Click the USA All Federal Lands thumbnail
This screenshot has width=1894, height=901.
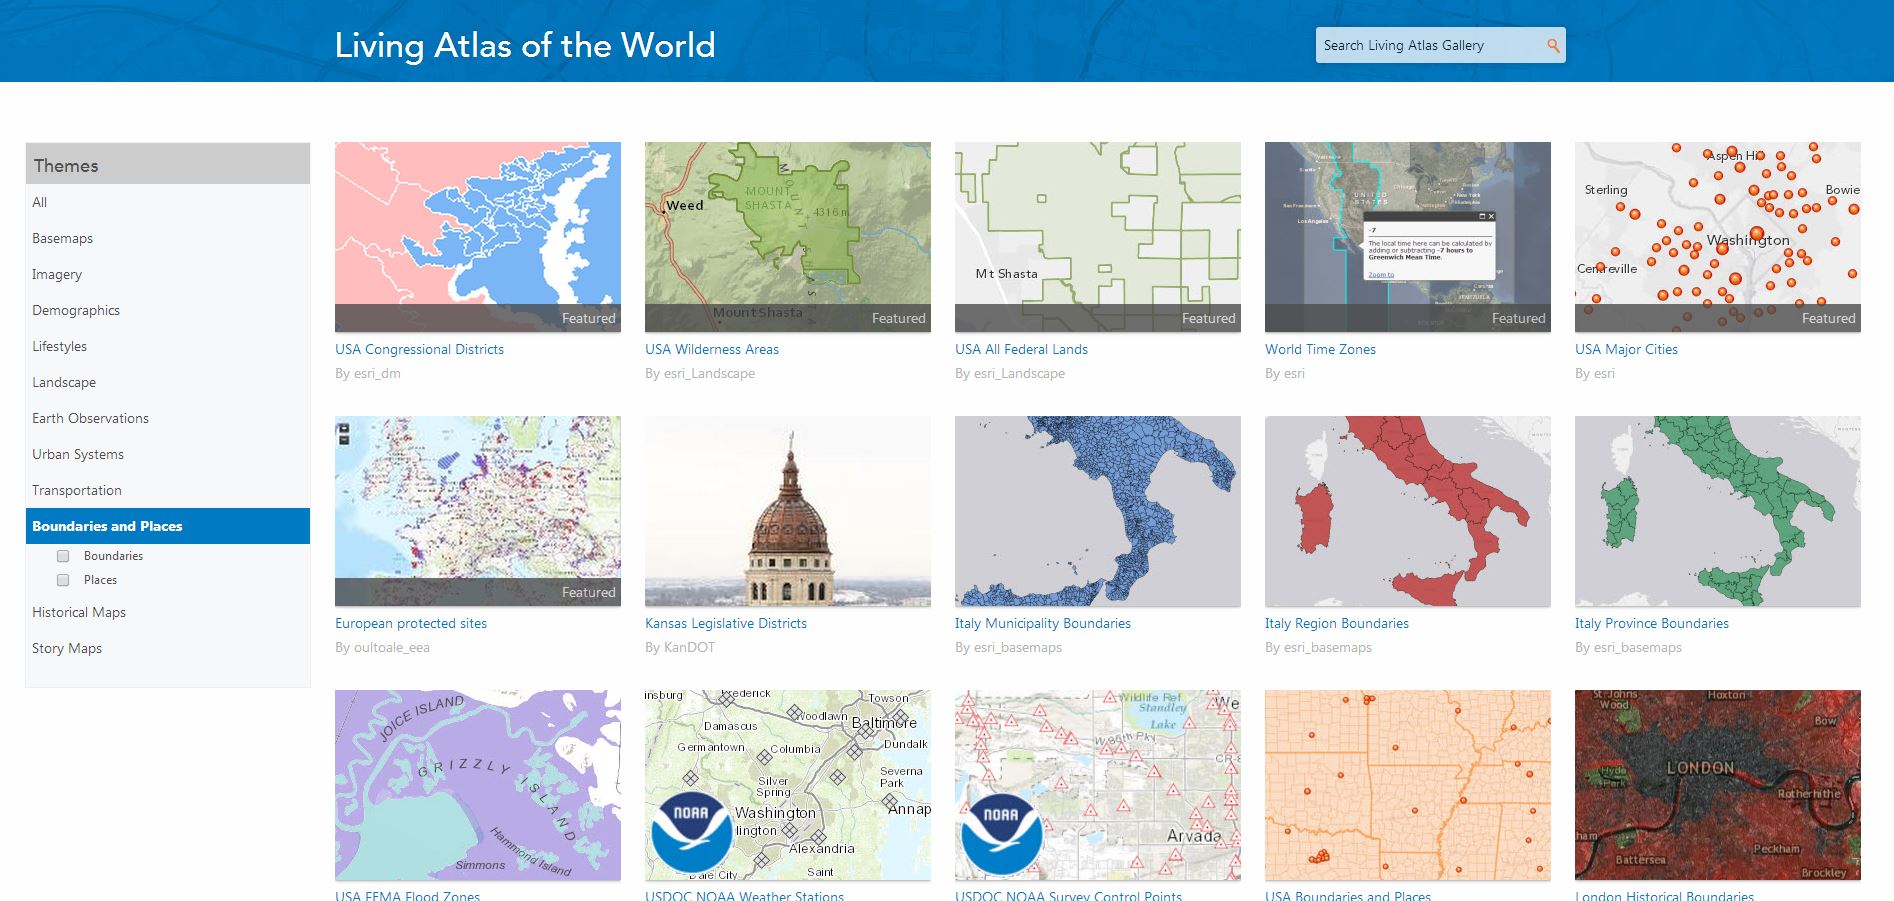(x=1098, y=237)
